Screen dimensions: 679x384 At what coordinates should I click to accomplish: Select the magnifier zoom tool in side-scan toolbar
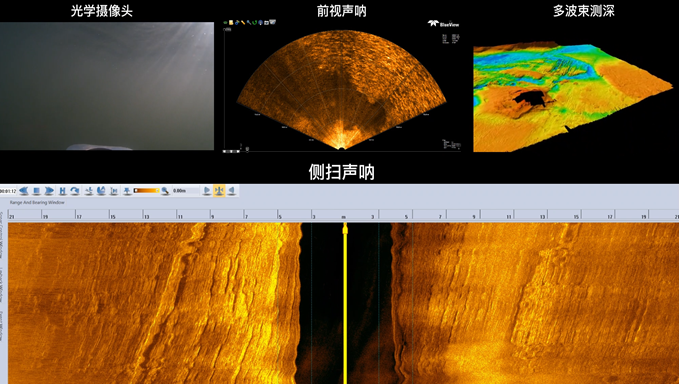click(x=165, y=190)
